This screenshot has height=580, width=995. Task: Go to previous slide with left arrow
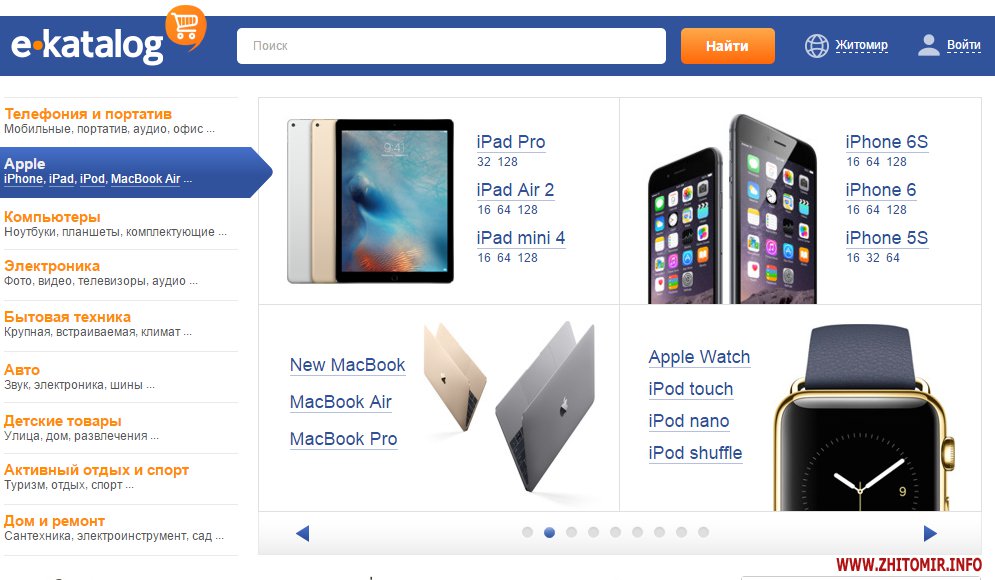point(303,533)
